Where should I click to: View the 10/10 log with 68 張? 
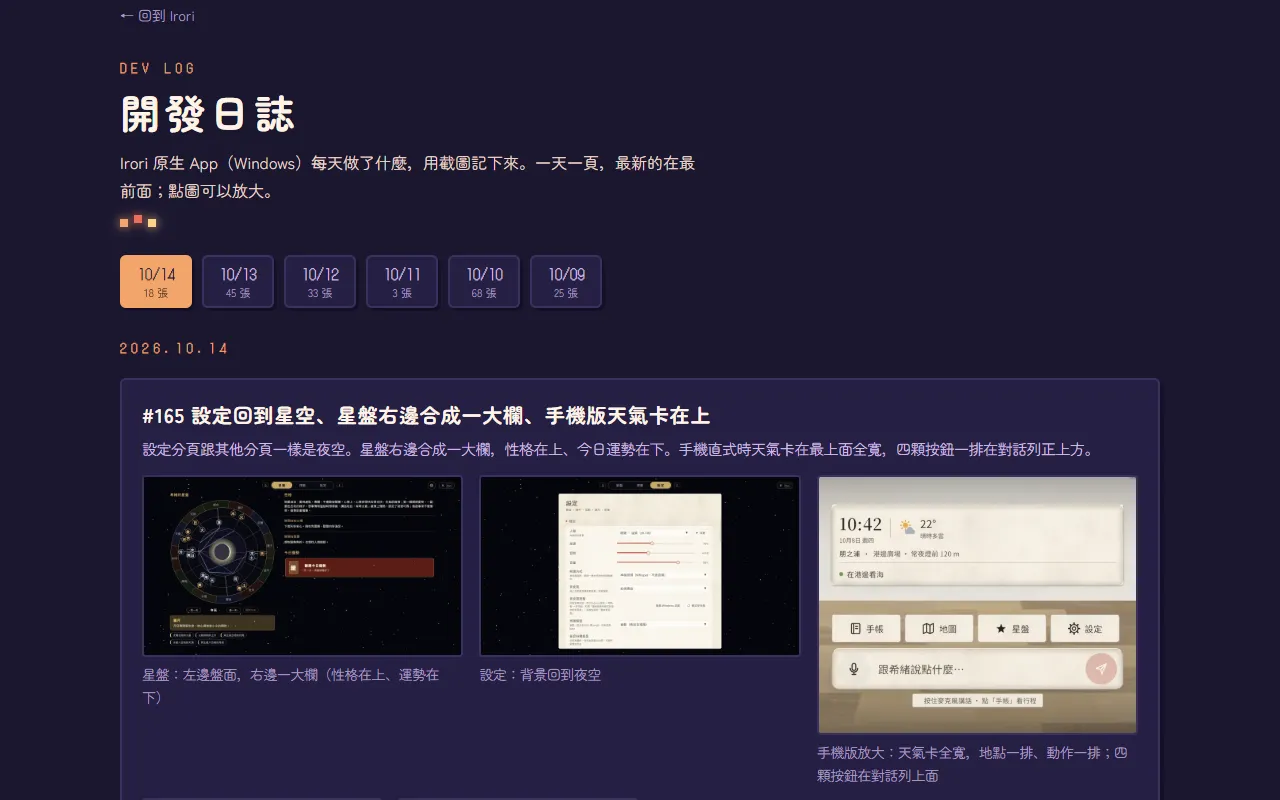[x=484, y=281]
